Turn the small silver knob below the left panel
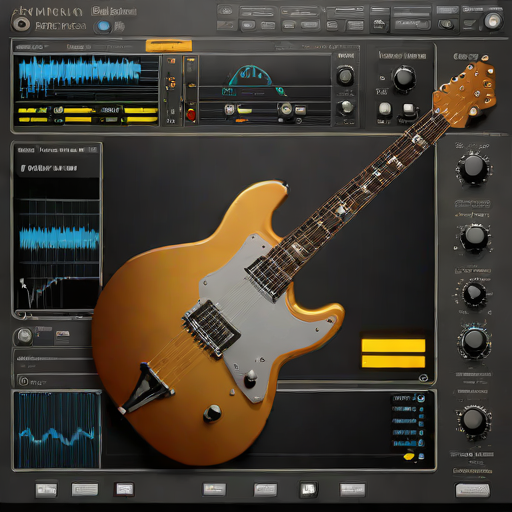Viewport: 512px width, 512px height. pyautogui.click(x=24, y=336)
